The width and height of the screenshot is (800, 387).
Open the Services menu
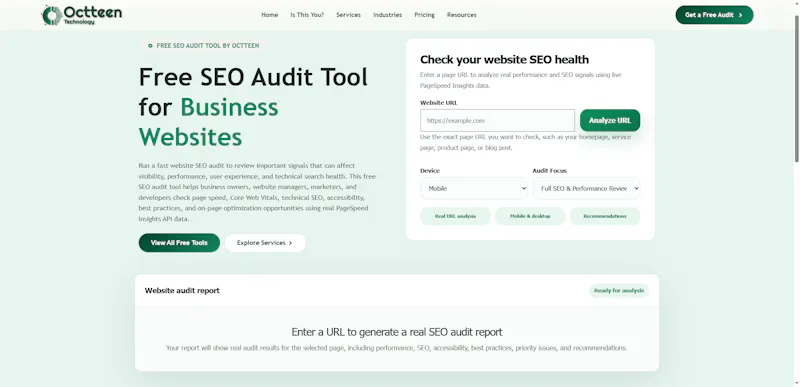point(348,15)
